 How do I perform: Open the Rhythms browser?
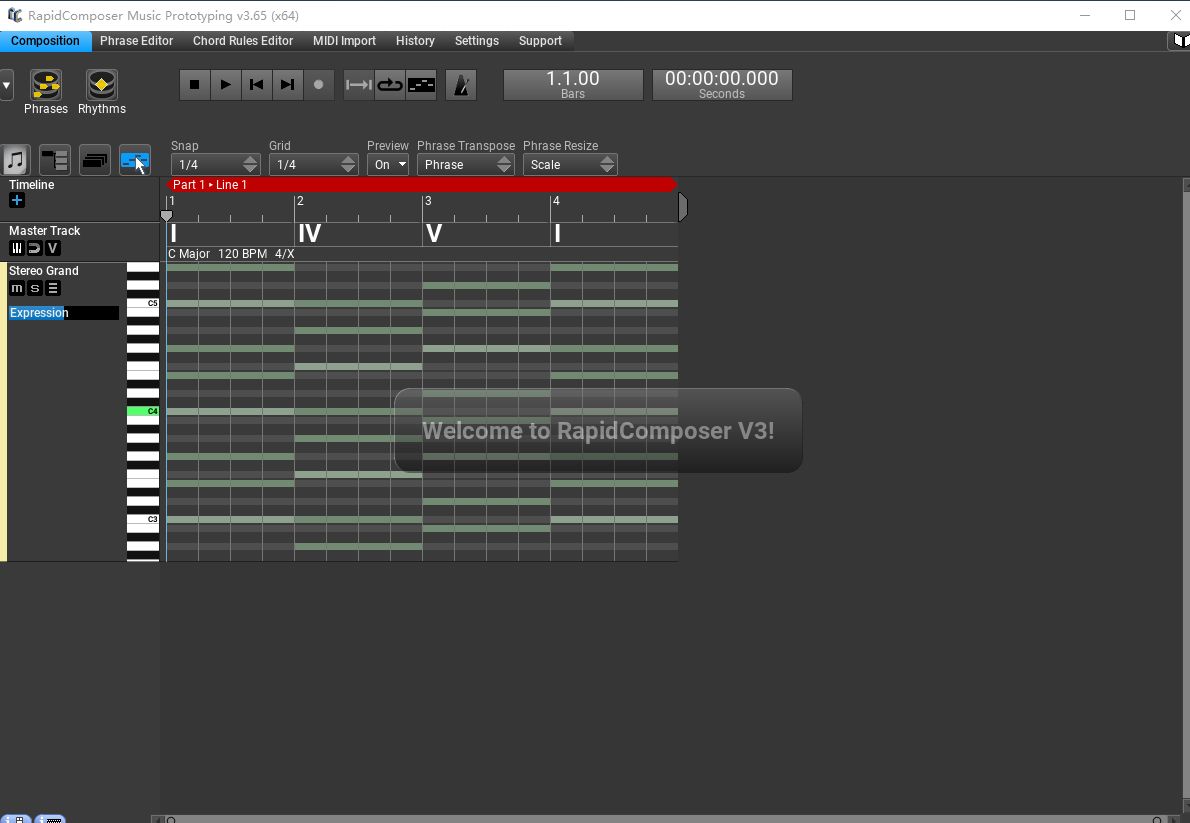point(102,92)
